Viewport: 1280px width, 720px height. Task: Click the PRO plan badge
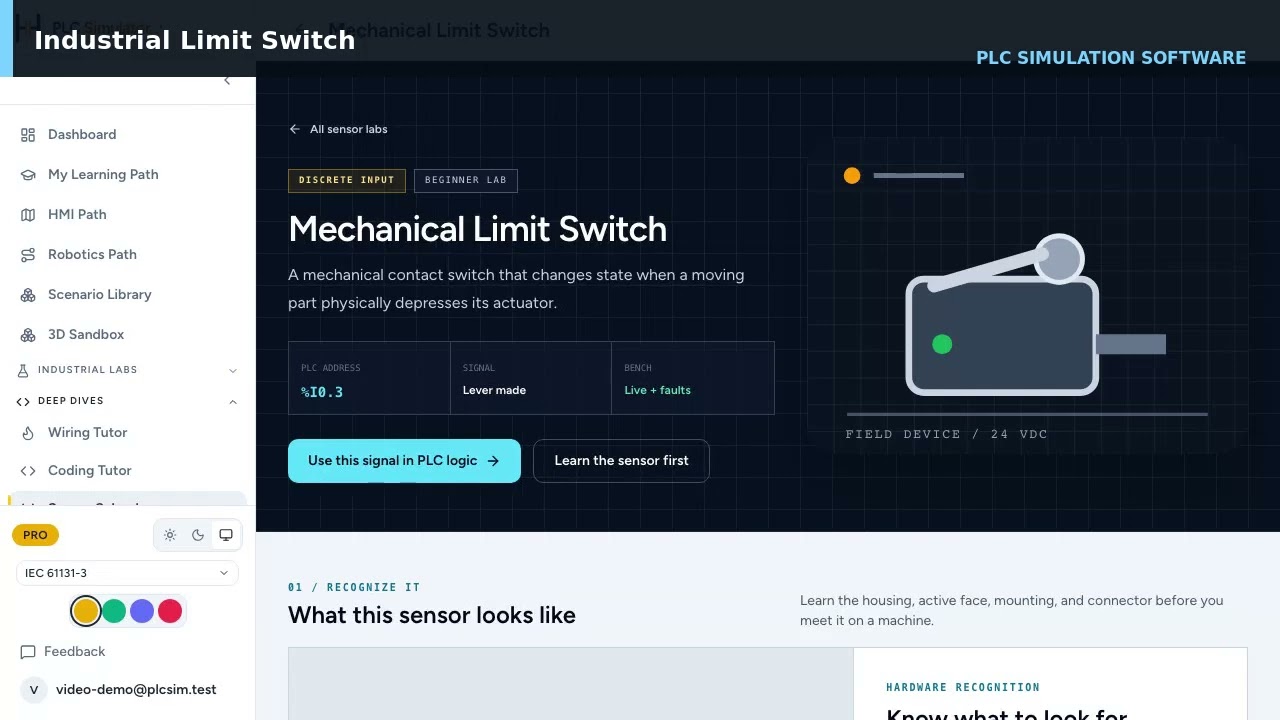click(x=35, y=535)
